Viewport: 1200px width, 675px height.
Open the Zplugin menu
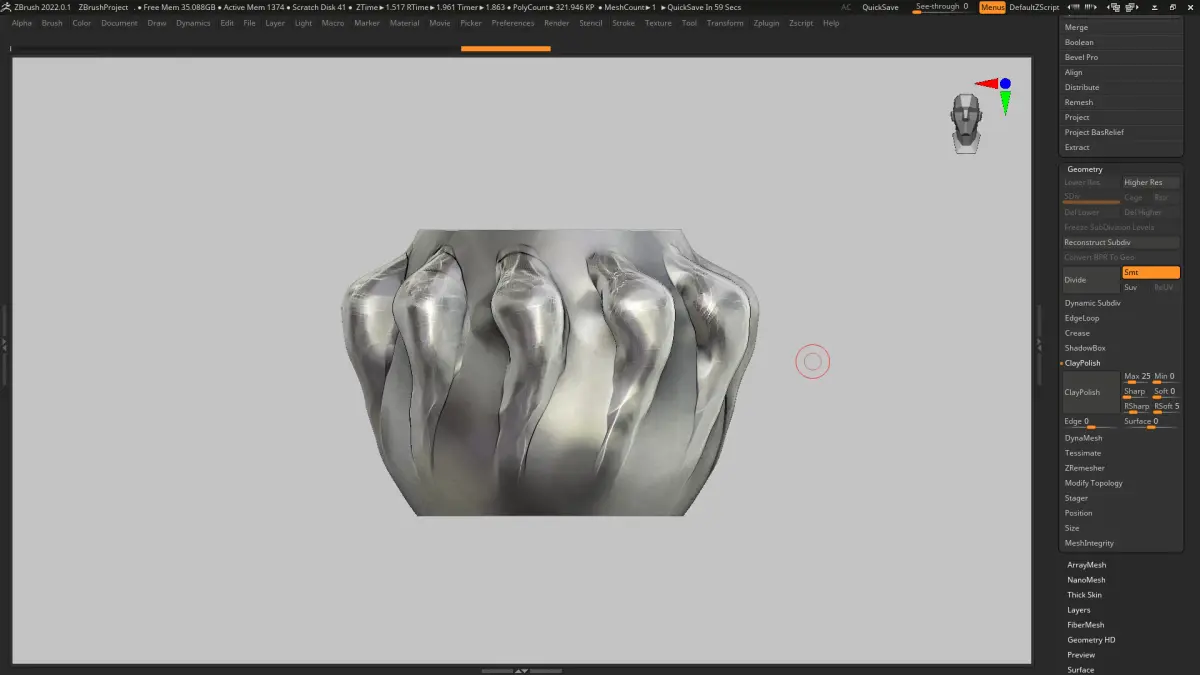pos(767,23)
